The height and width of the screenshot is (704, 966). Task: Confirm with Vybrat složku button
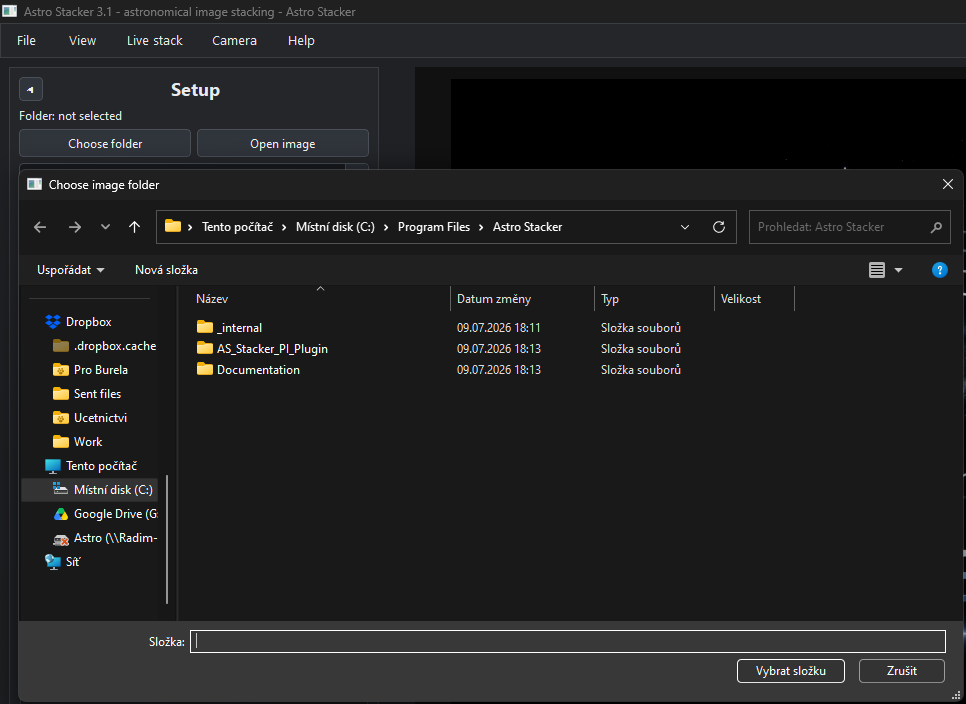point(790,671)
